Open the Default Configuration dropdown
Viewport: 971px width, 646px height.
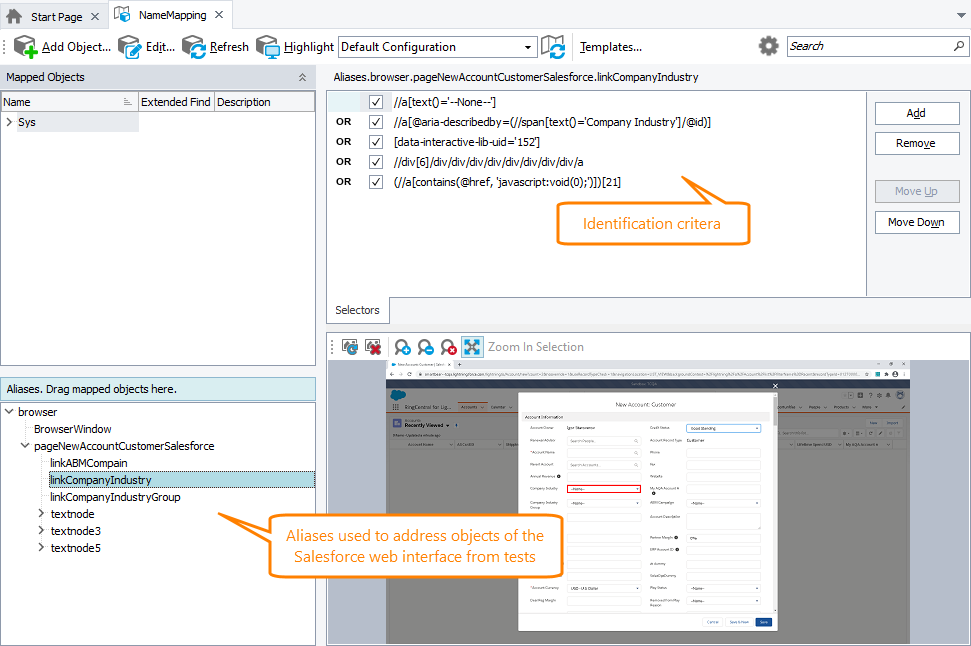point(527,47)
